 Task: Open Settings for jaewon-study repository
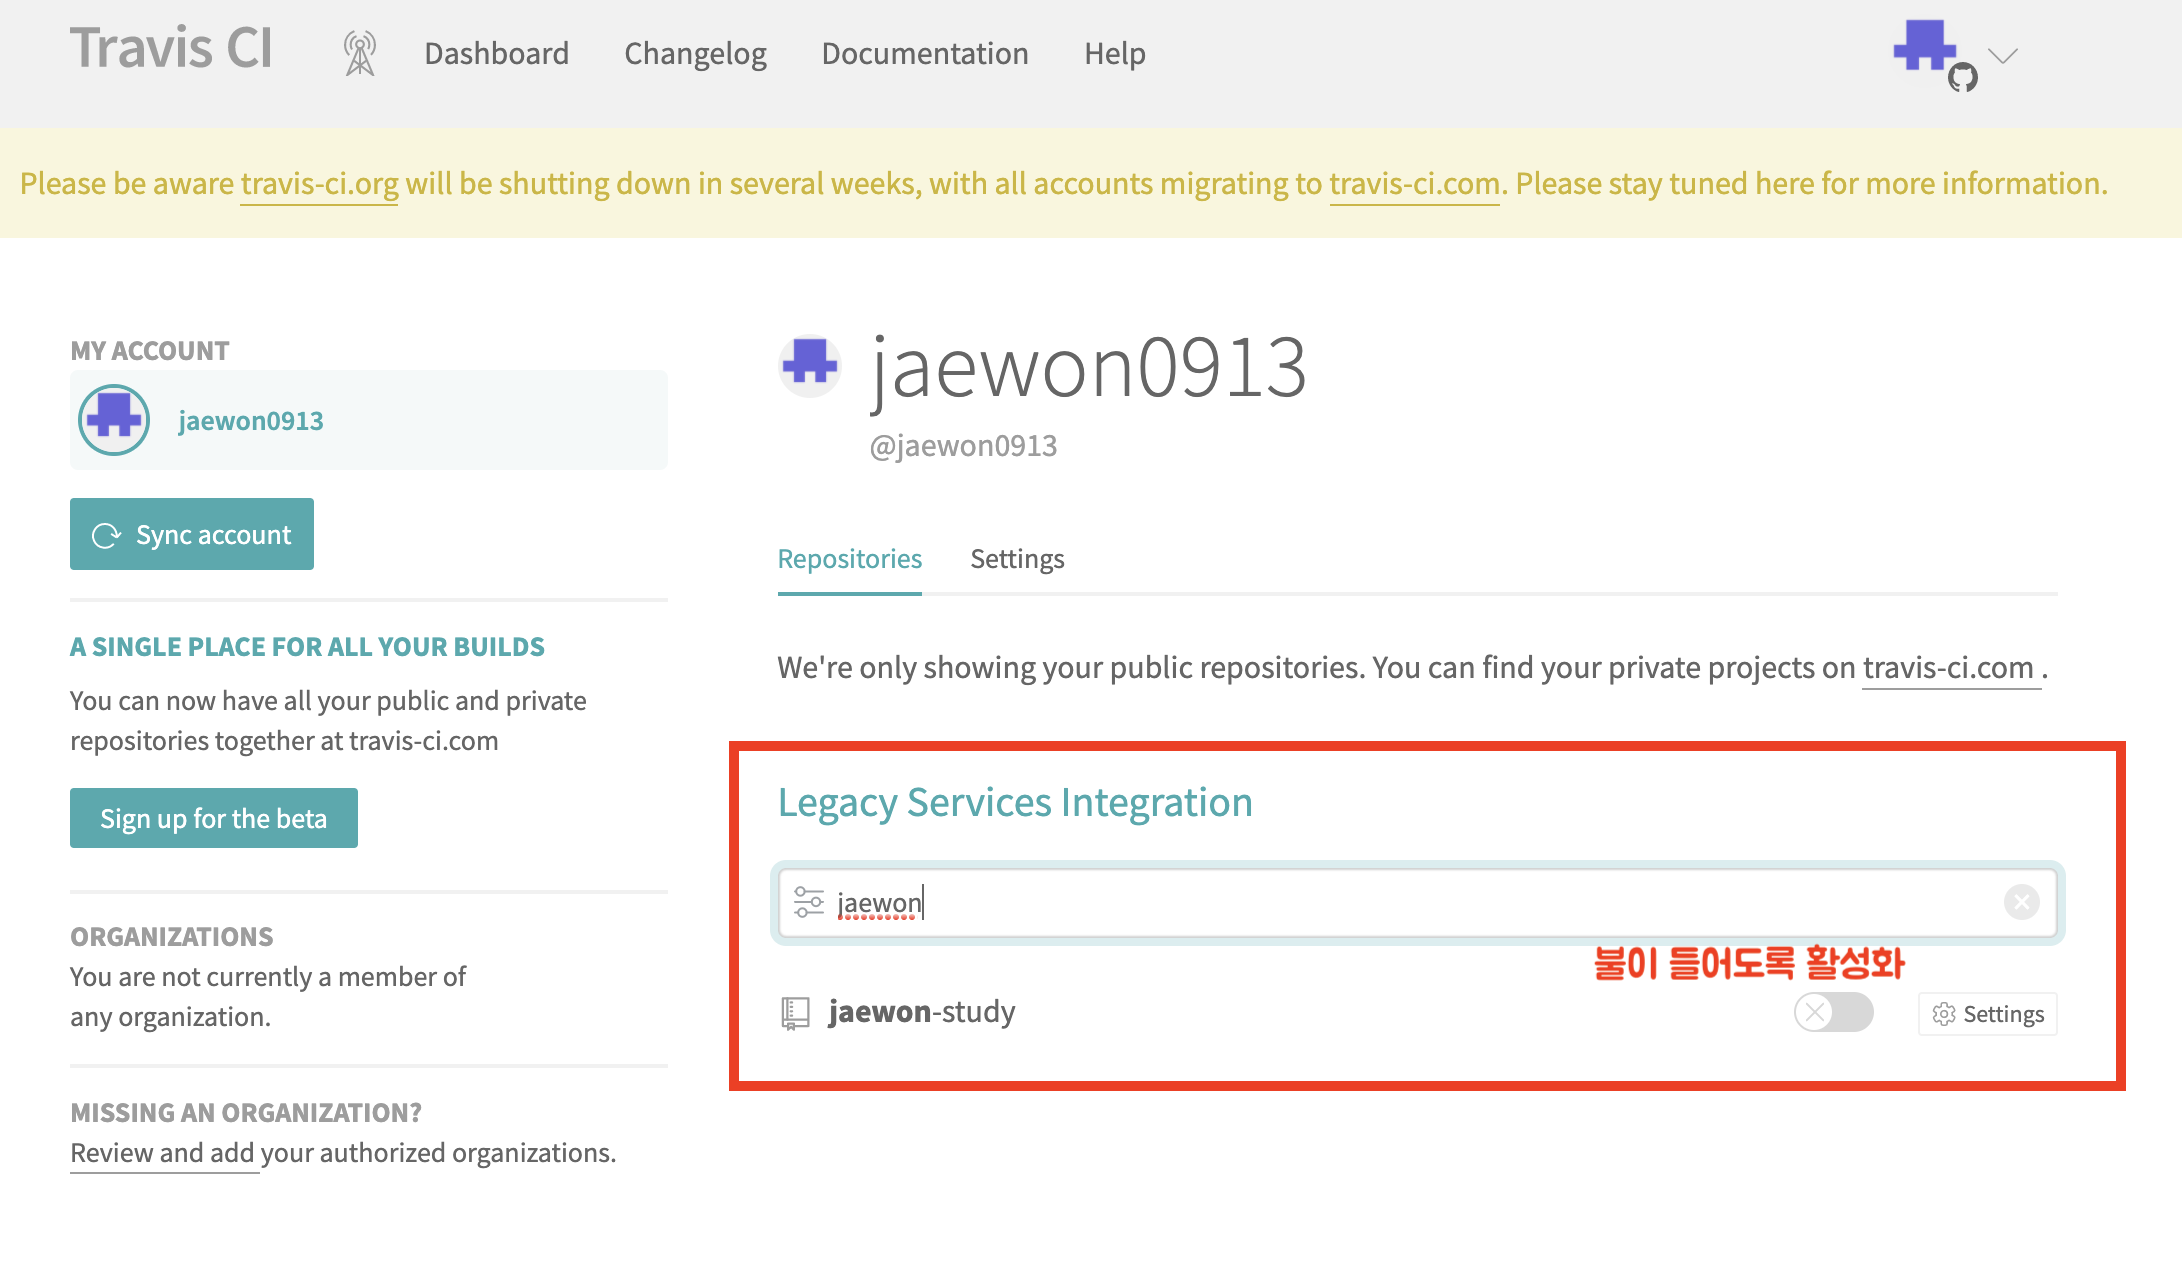tap(1987, 1014)
